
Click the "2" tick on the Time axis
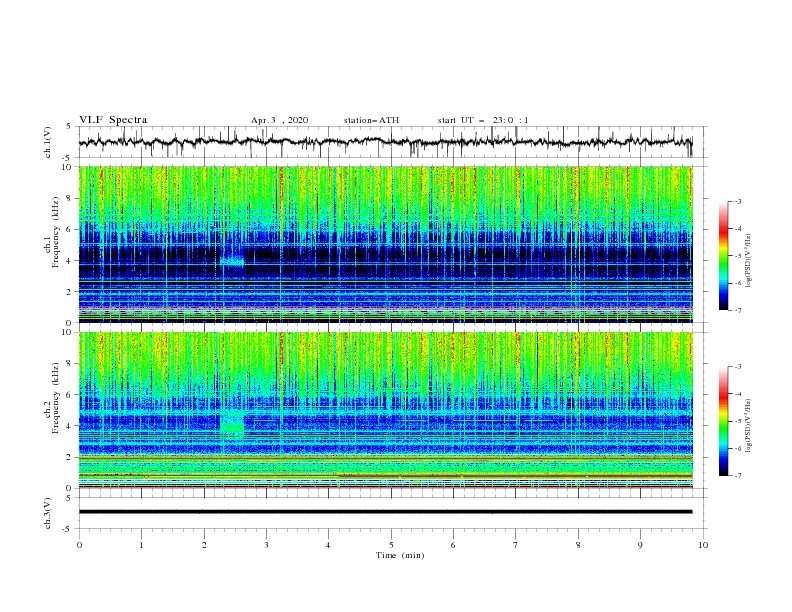pyautogui.click(x=204, y=545)
